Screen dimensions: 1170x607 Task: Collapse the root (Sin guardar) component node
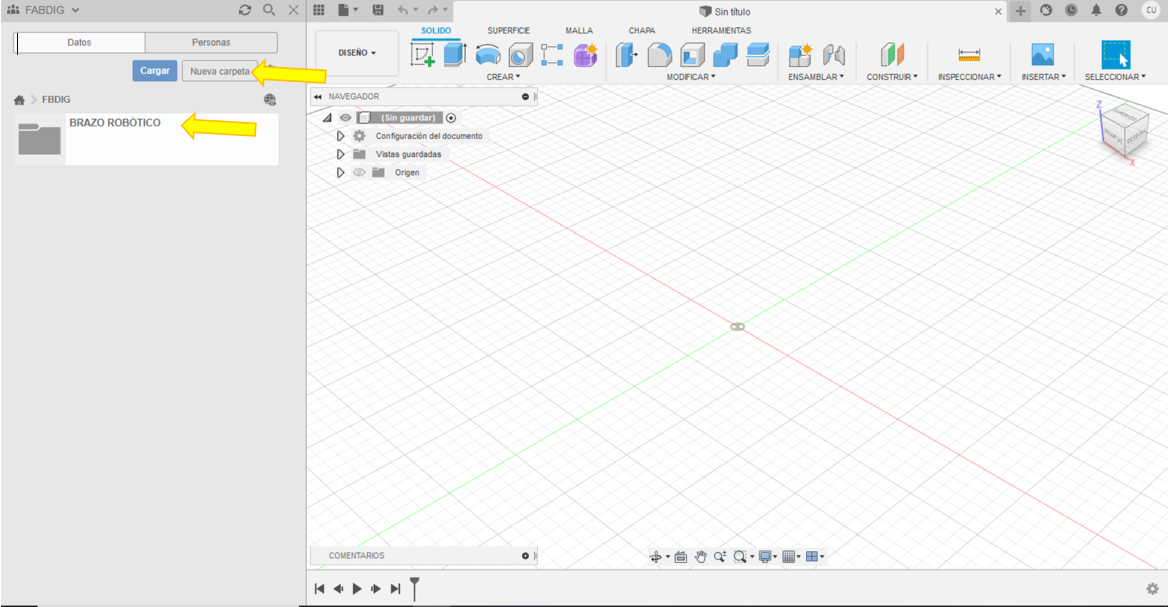[x=327, y=118]
